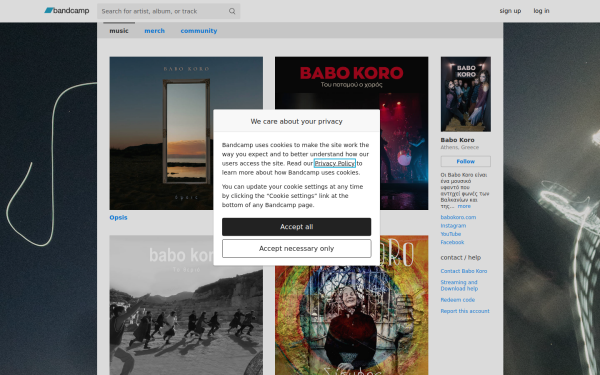This screenshot has height=375, width=600.
Task: Open Streaming and Download help
Action: (x=459, y=285)
